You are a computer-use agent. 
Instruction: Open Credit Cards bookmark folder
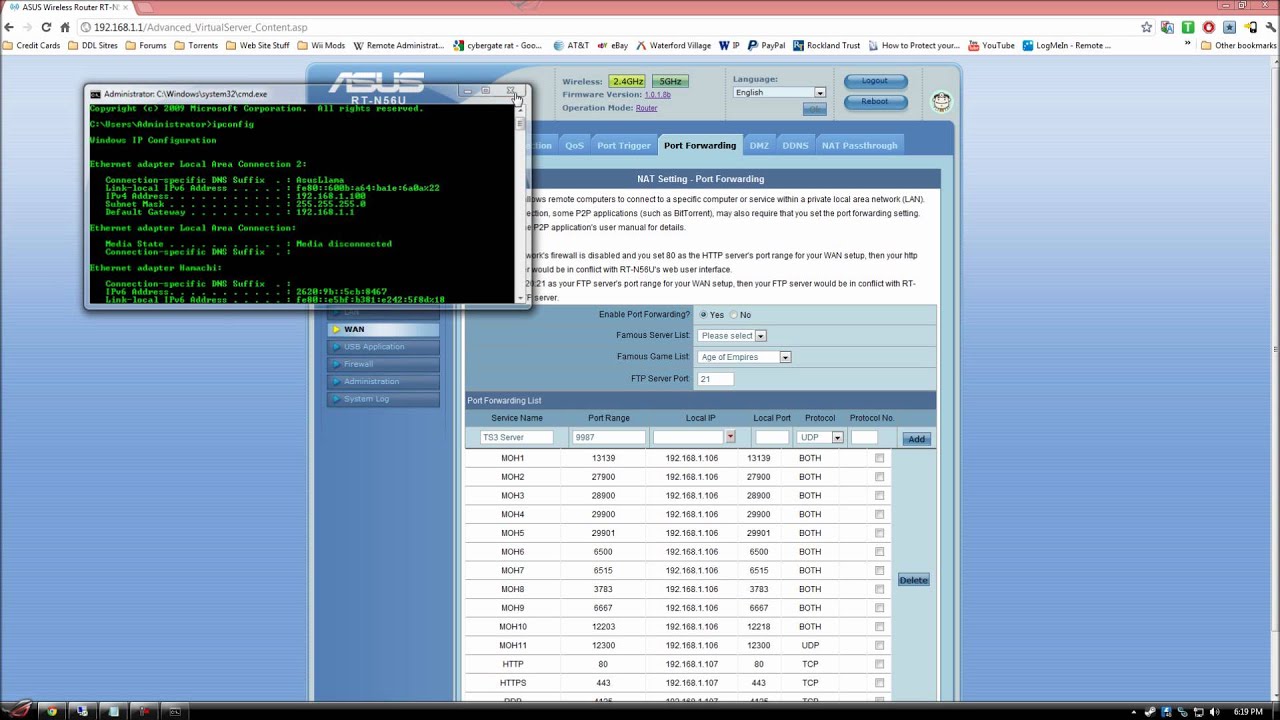[x=32, y=45]
